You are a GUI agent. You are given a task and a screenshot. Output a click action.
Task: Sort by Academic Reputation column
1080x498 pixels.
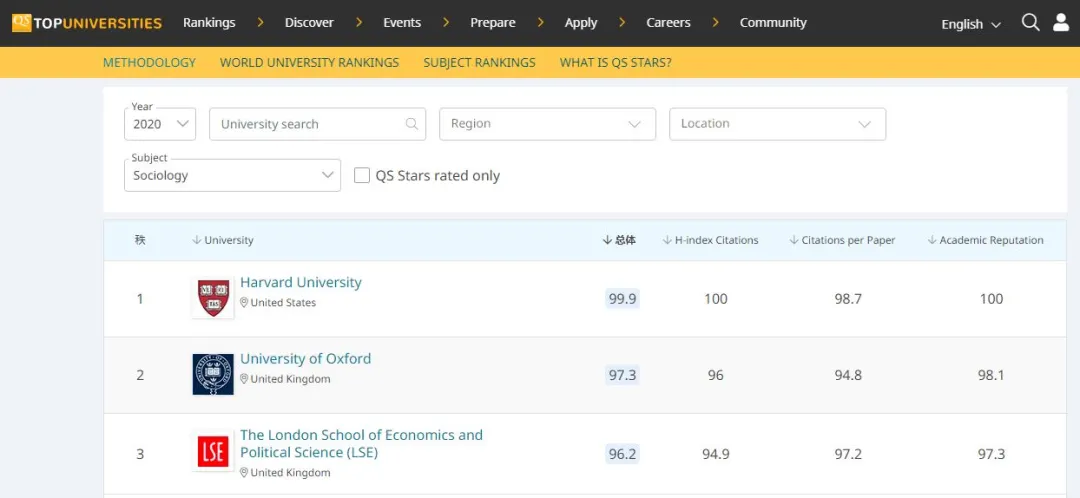[986, 240]
